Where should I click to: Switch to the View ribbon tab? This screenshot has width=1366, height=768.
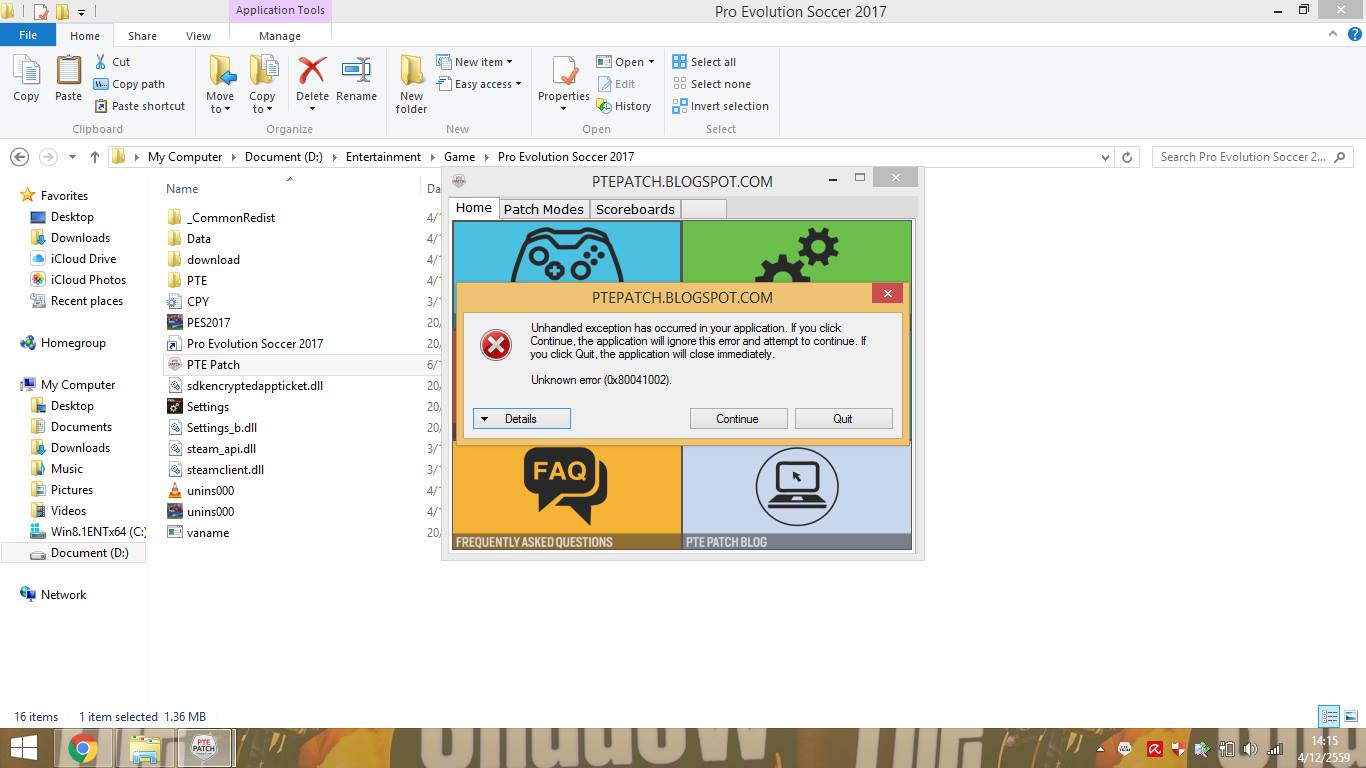[198, 36]
